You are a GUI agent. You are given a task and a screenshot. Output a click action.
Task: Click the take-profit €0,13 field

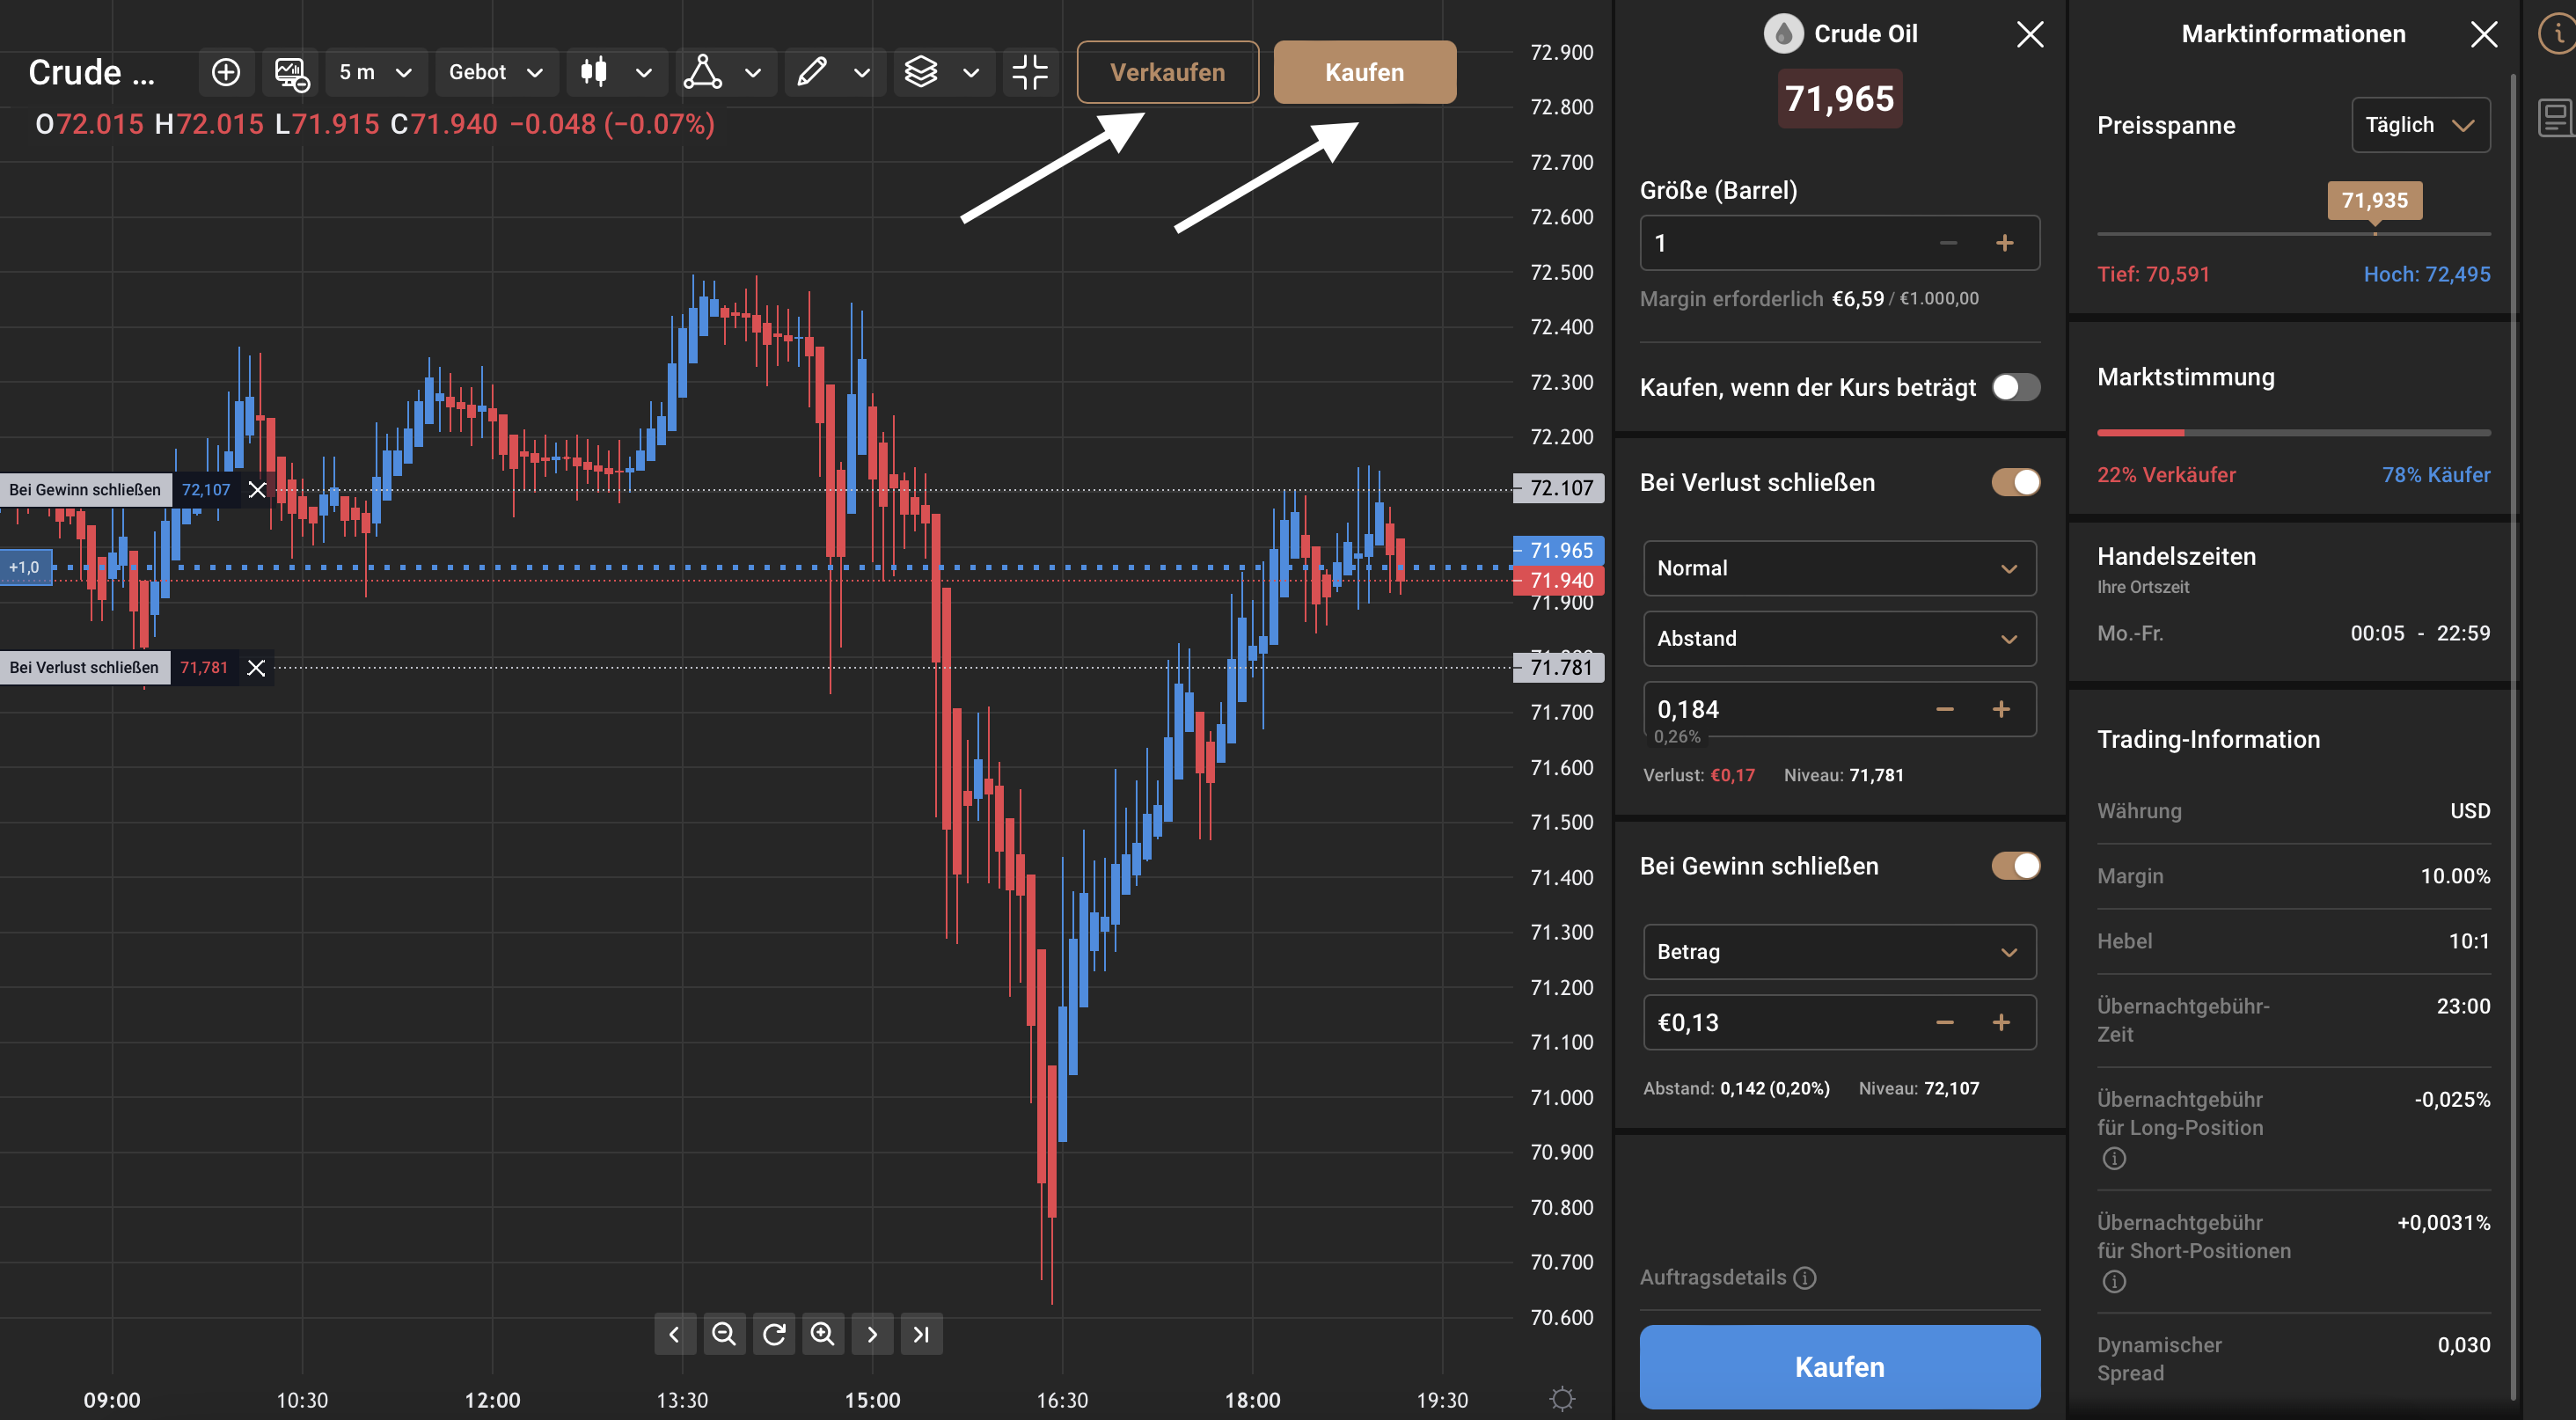pos(1840,1023)
